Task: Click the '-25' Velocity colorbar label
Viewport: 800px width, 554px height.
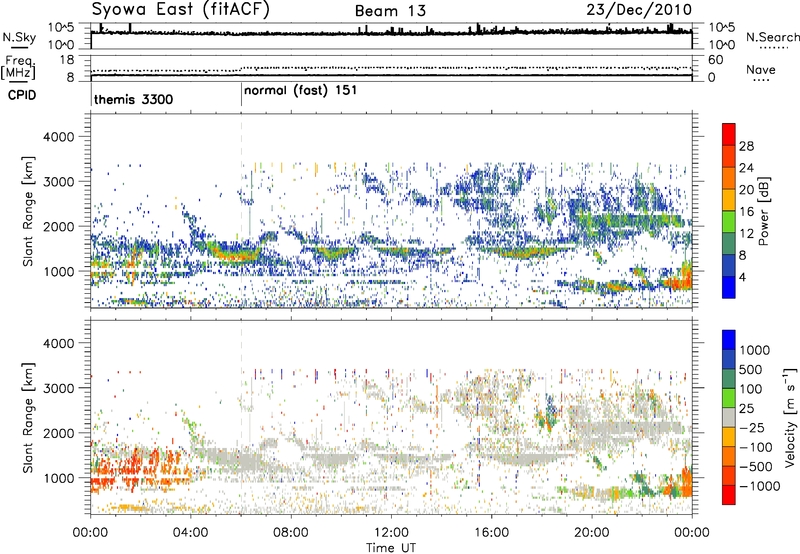Action: [x=752, y=427]
